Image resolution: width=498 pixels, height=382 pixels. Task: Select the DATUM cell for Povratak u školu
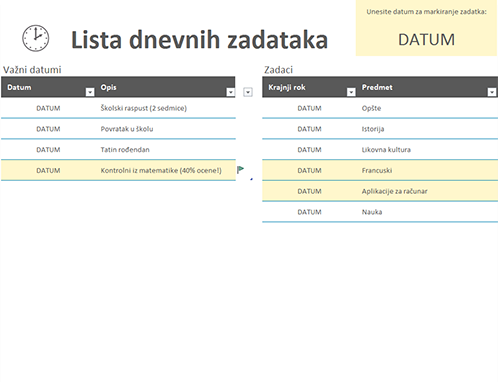coord(48,129)
